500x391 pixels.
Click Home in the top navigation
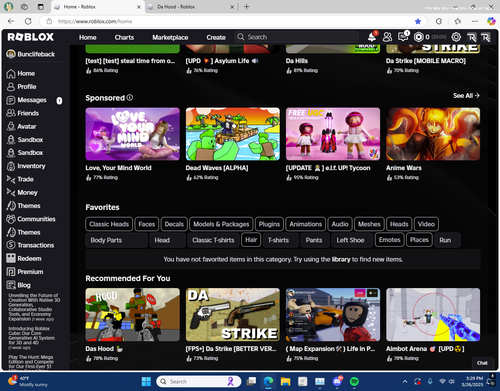tap(88, 37)
